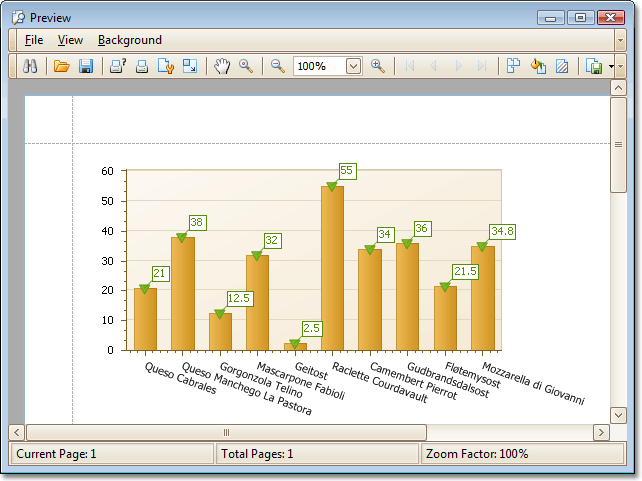This screenshot has width=642, height=481.
Task: Click the Zoom Out magnifier icon
Action: [278, 66]
